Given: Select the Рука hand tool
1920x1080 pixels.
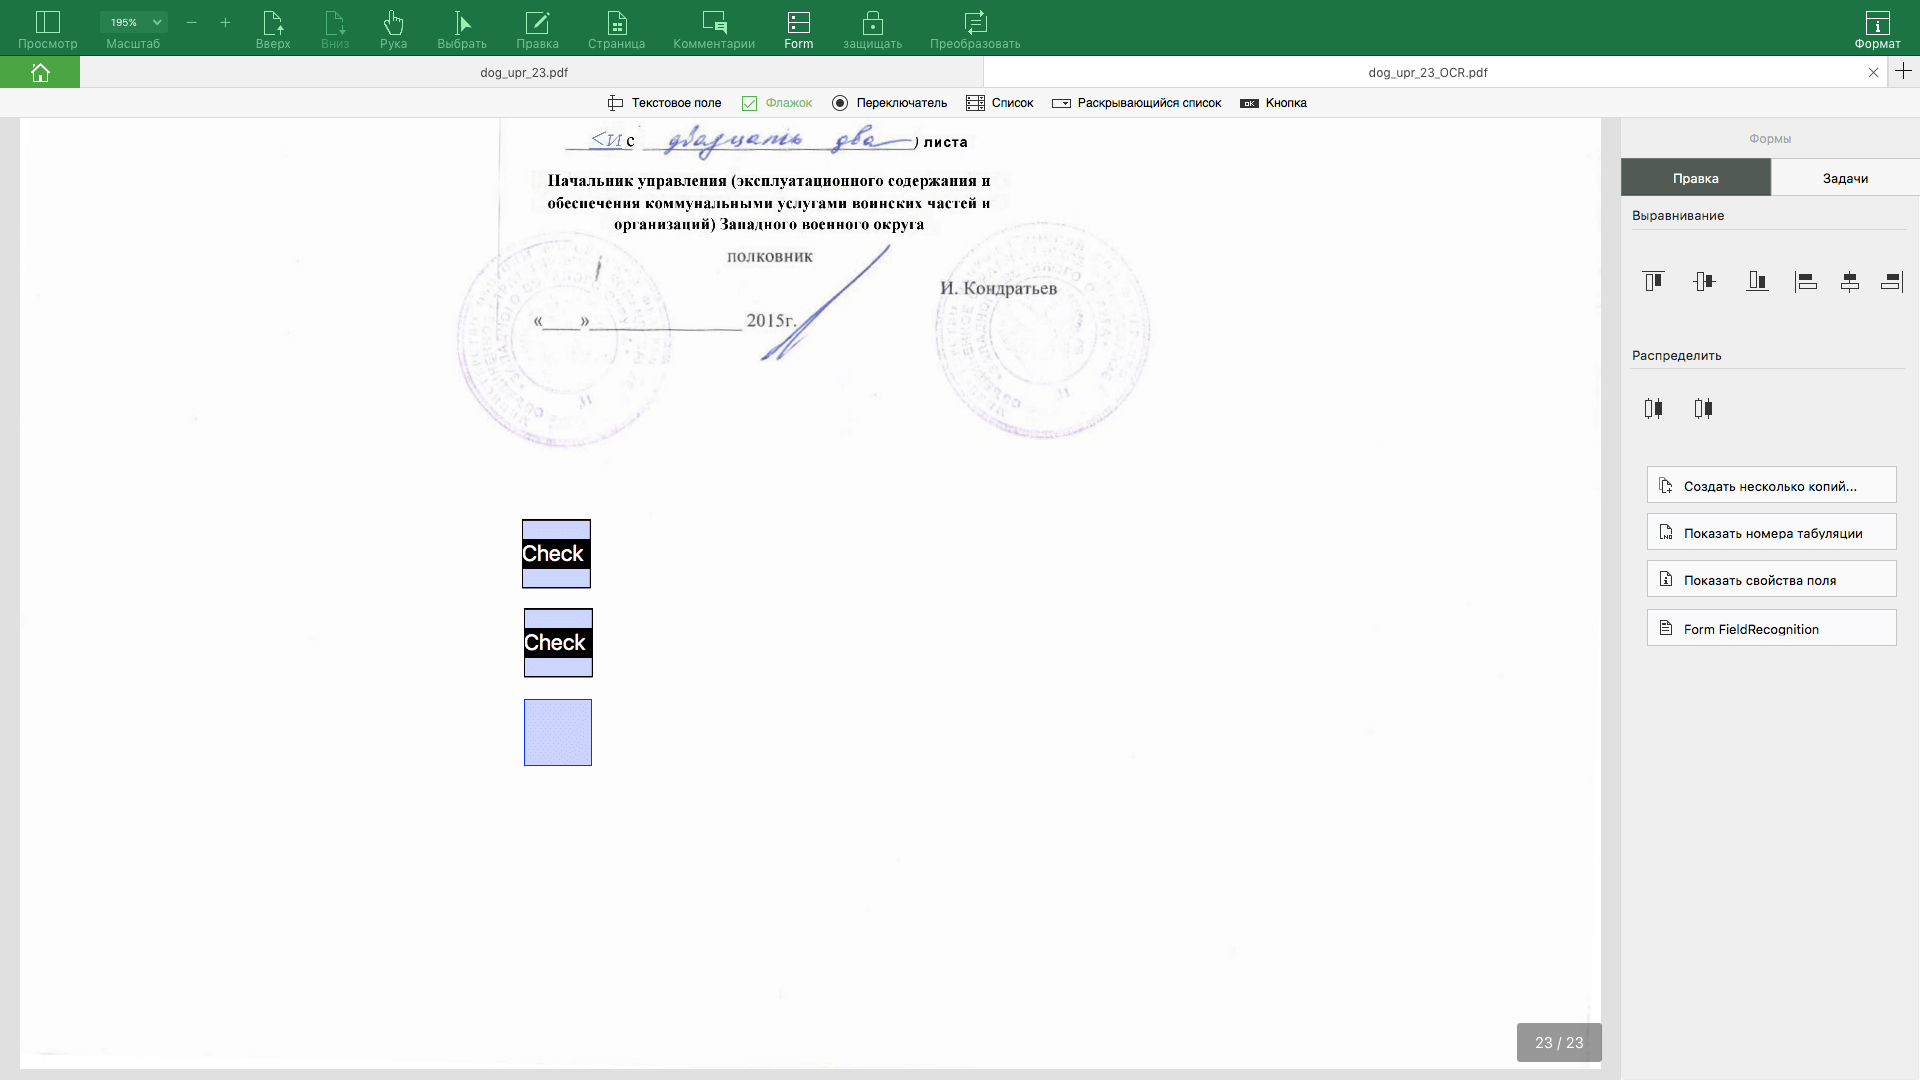Looking at the screenshot, I should tap(393, 29).
